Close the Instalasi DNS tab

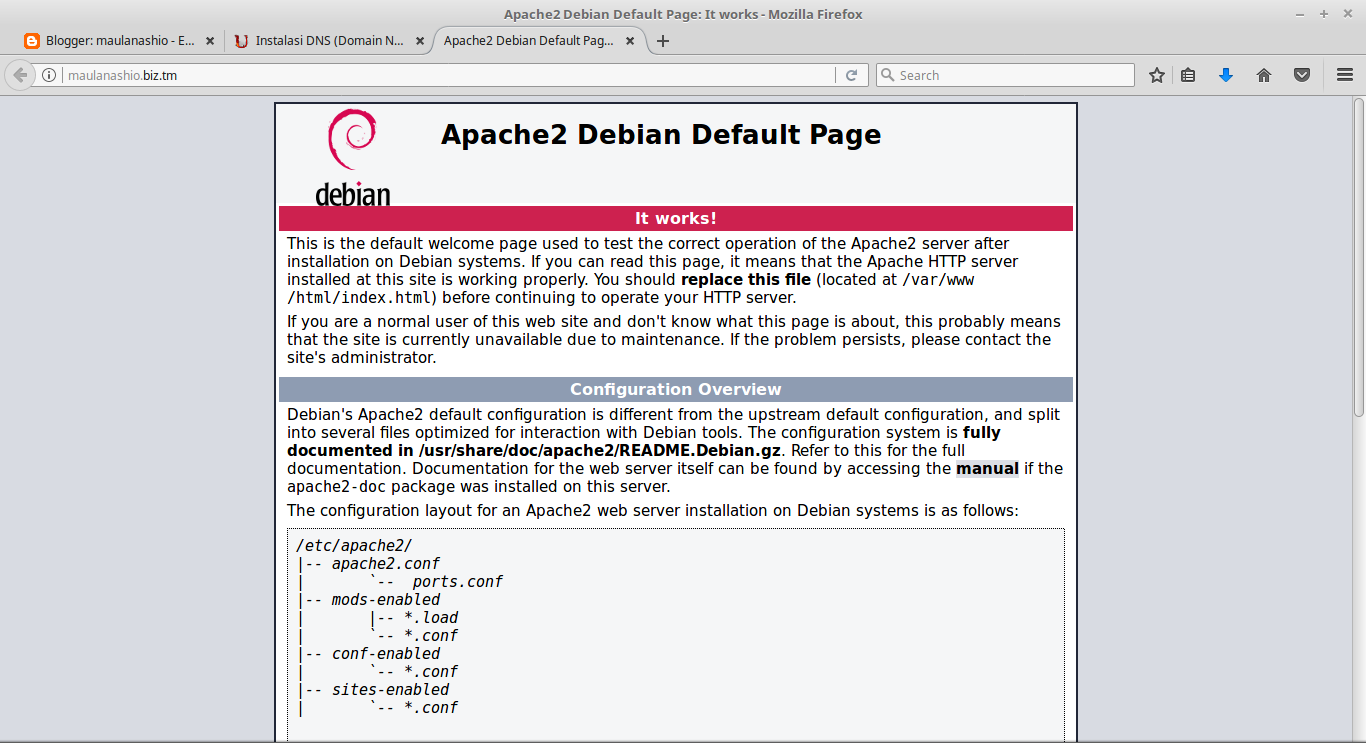tap(420, 41)
